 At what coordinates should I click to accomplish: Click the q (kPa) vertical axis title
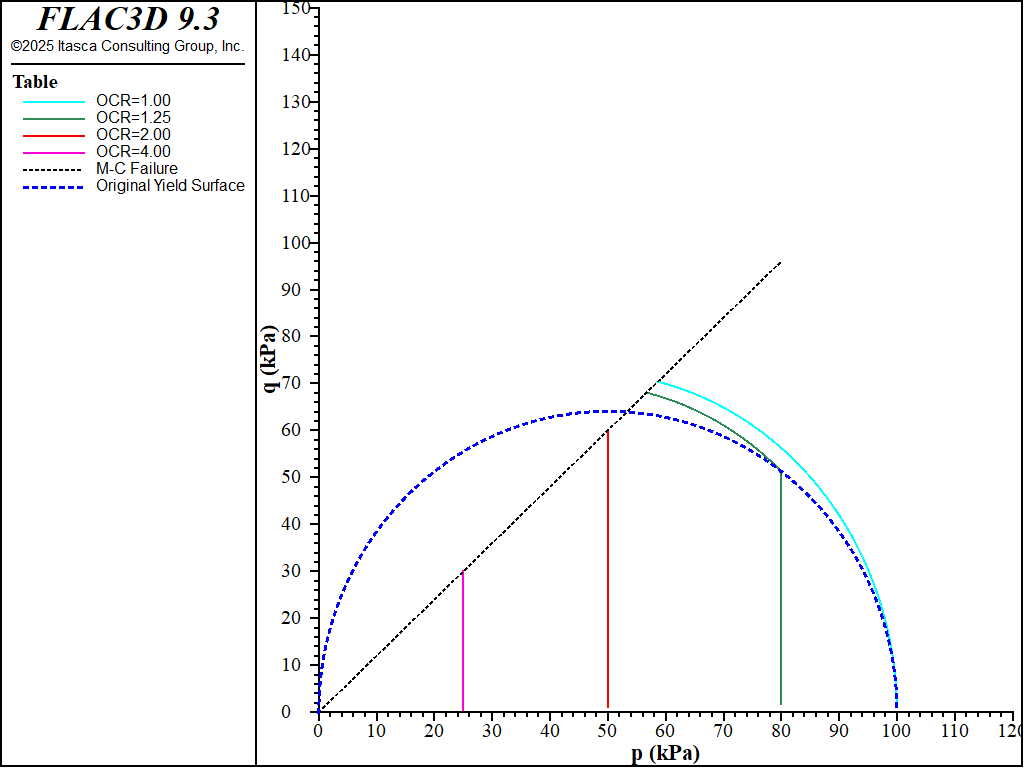point(270,358)
